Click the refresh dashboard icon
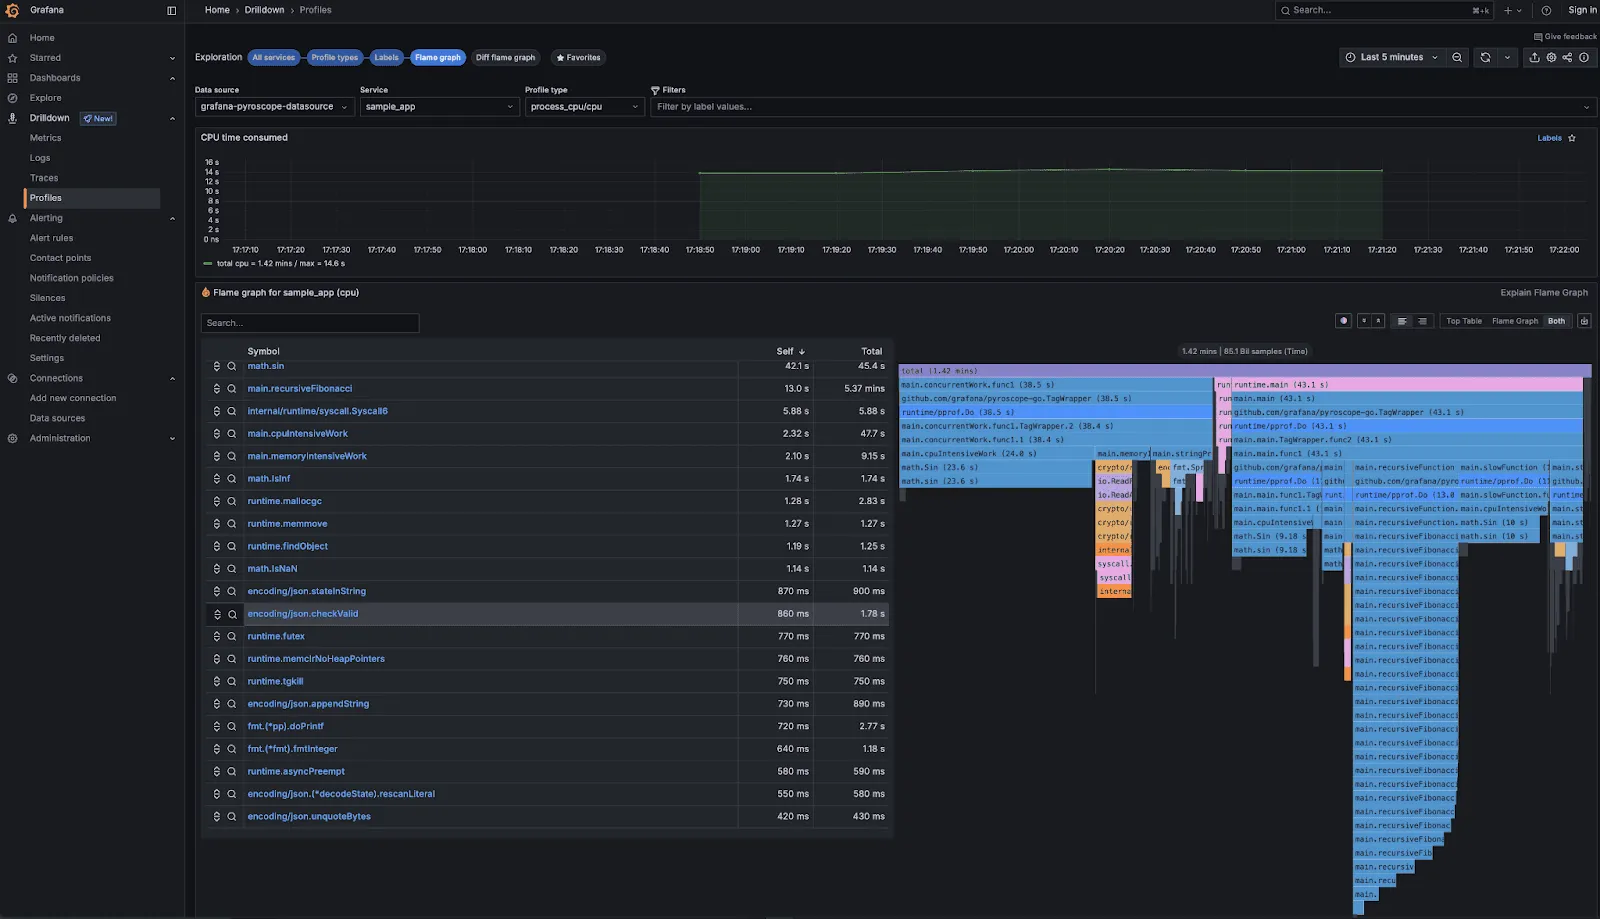Viewport: 1600px width, 919px height. [x=1486, y=57]
